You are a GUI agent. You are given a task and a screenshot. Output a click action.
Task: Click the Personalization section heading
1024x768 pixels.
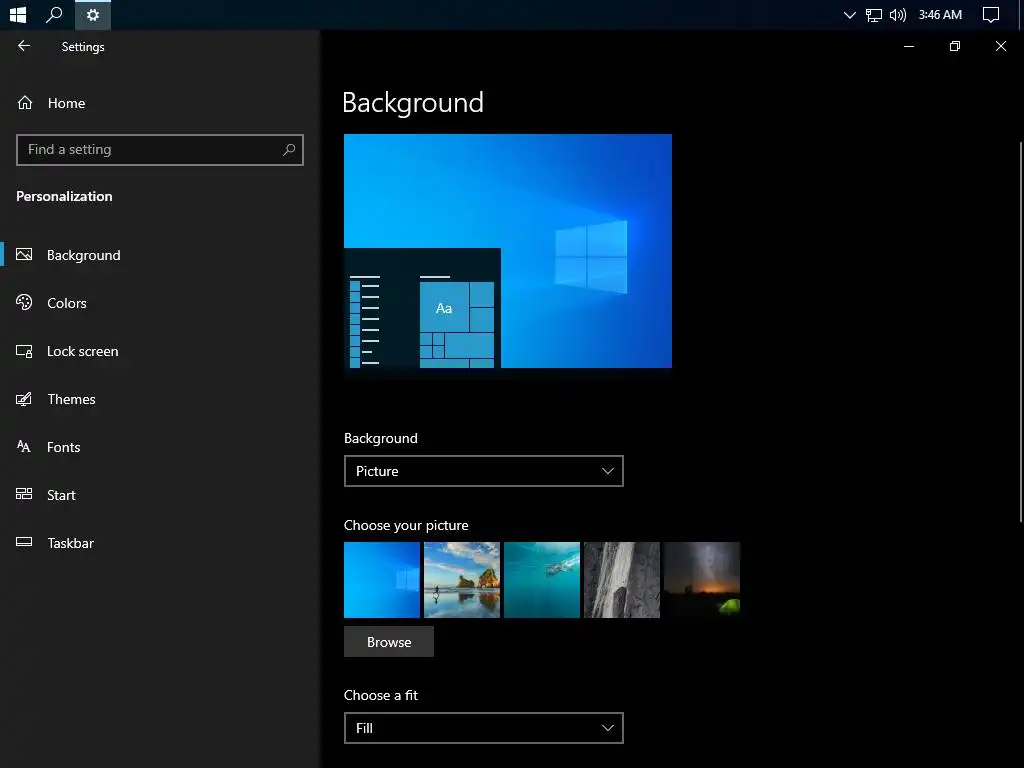(x=64, y=197)
